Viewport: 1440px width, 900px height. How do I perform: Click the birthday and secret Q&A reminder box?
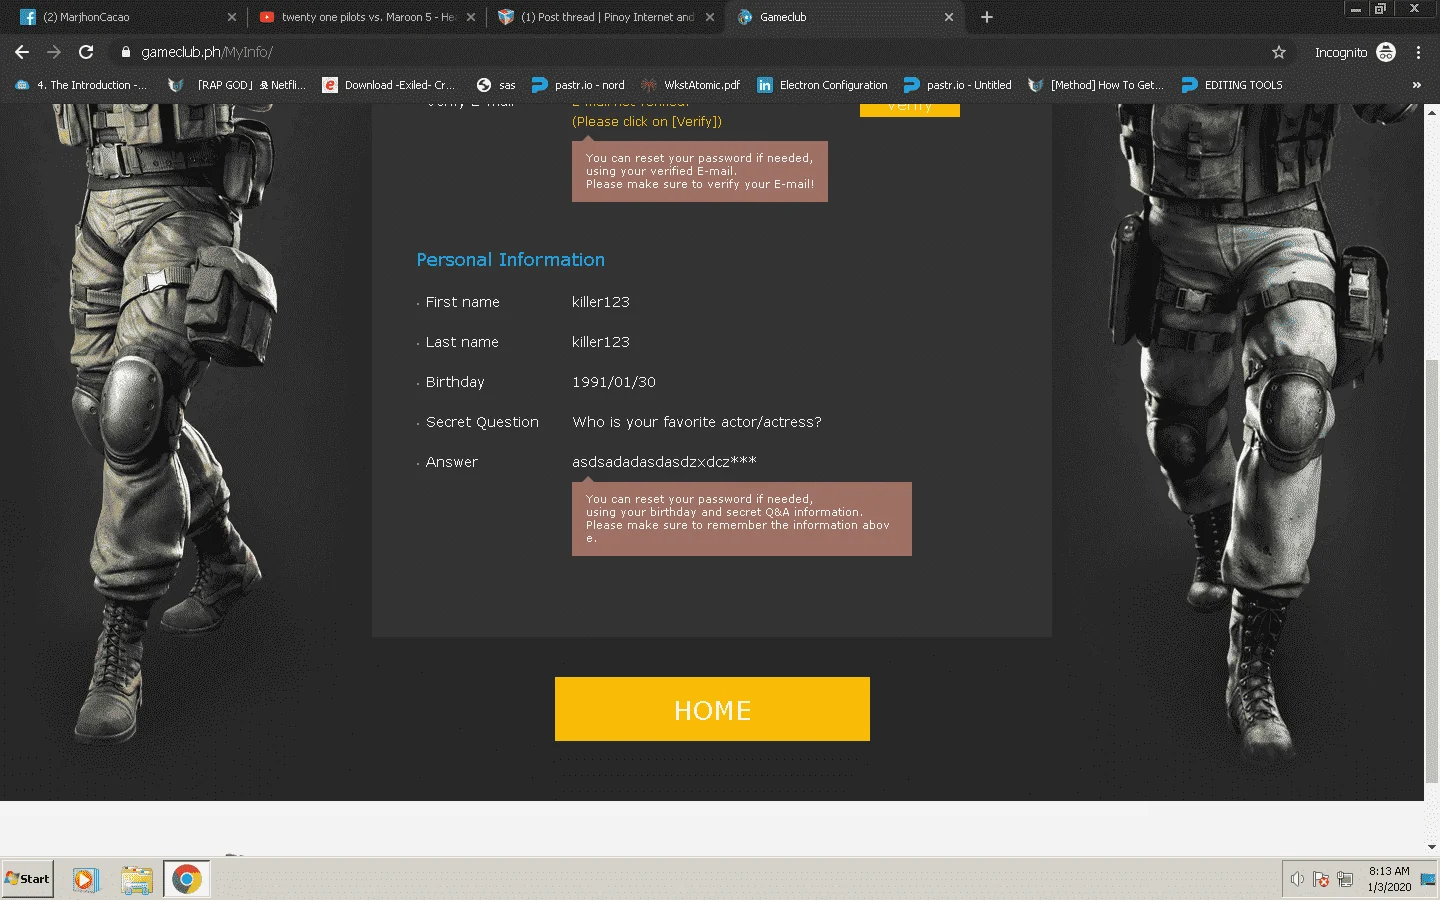click(742, 519)
